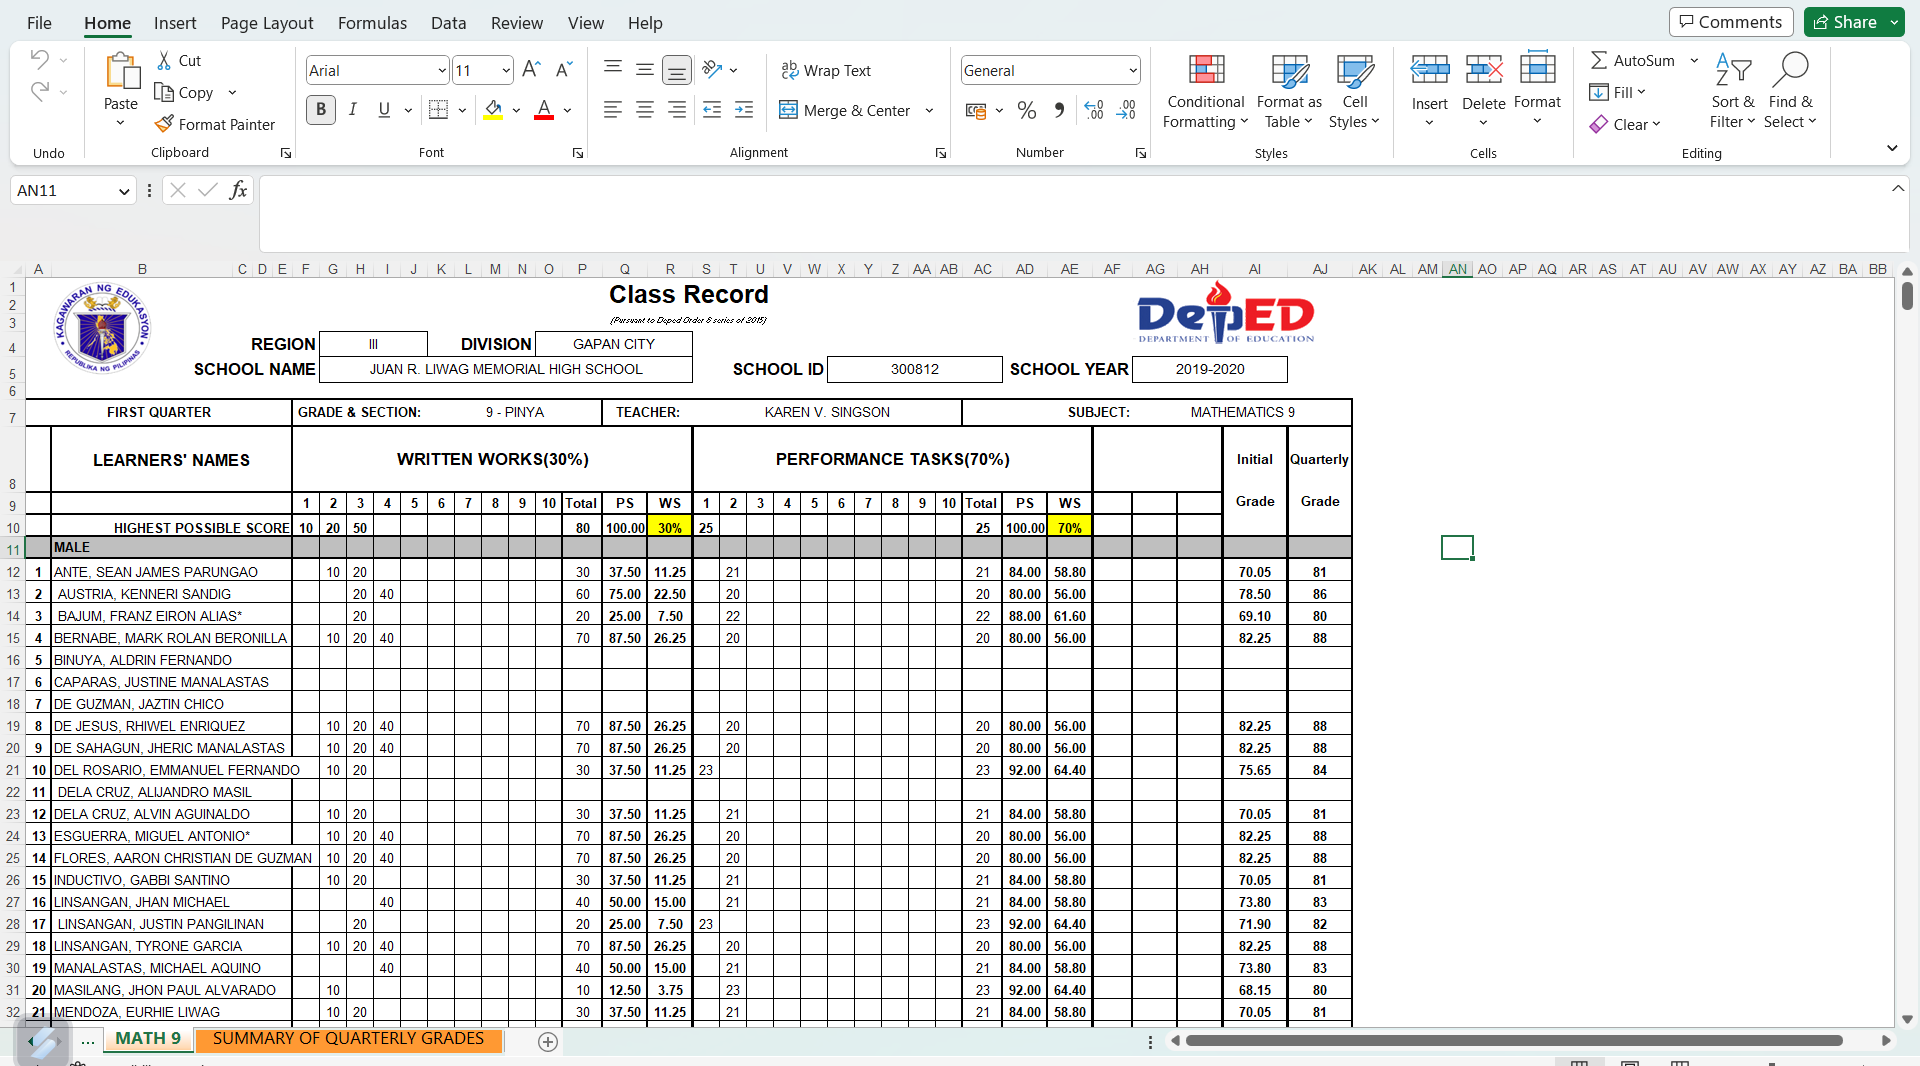Collapse the ribbon with the chevron
The image size is (1920, 1066).
tap(1892, 148)
